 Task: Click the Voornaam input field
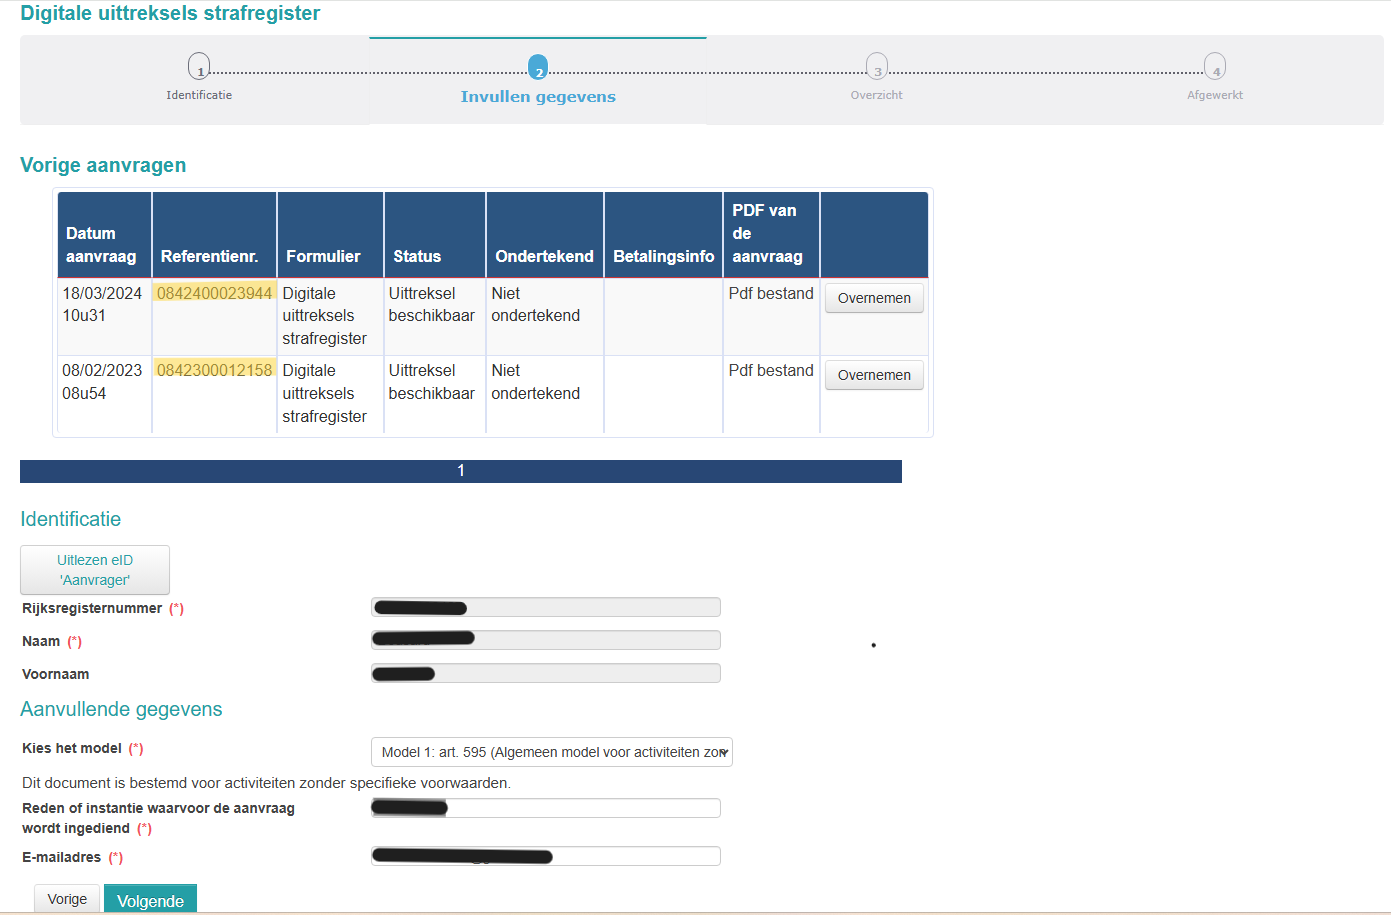pos(546,673)
